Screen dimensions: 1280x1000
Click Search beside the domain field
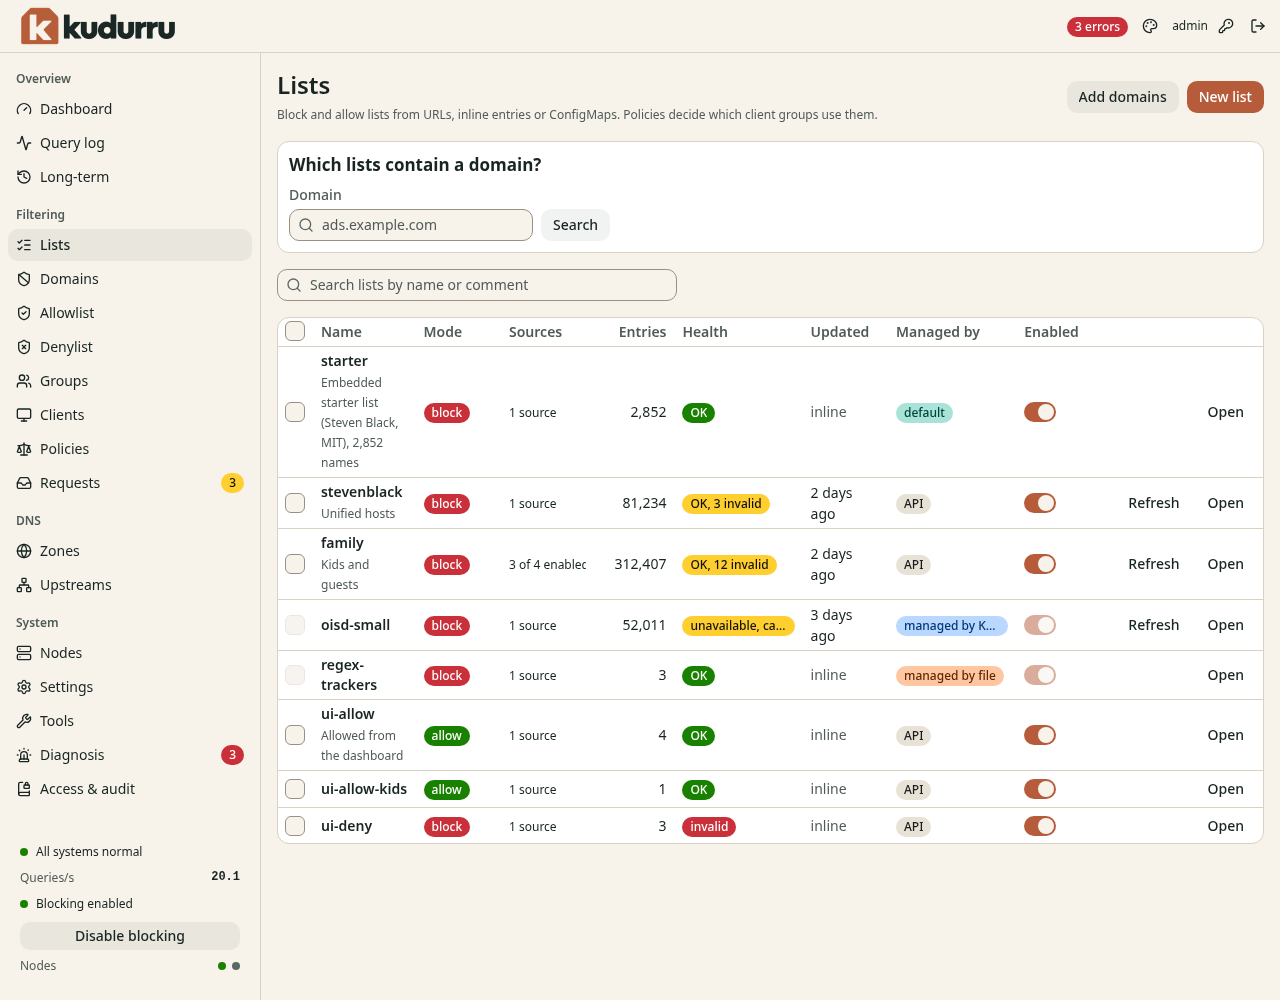pos(575,225)
